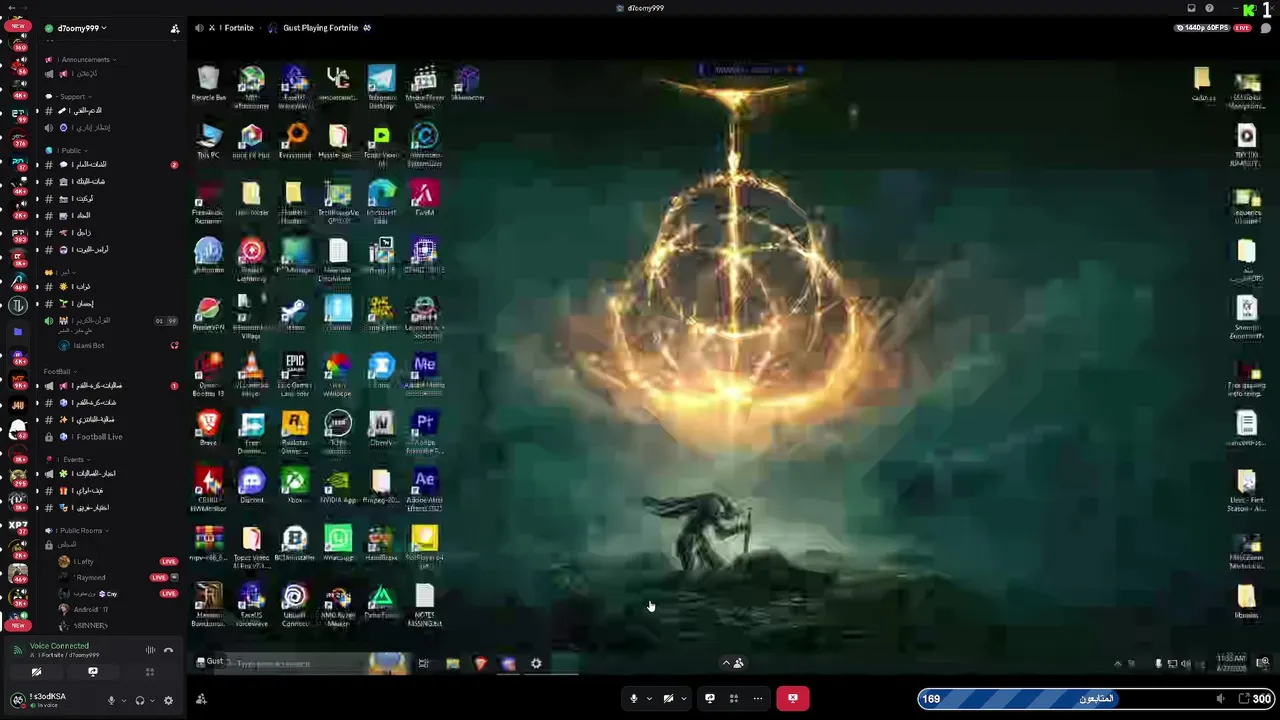Image resolution: width=1280 pixels, height=720 pixels.
Task: Click the Gust Playing Fortnite stream label
Action: pyautogui.click(x=320, y=28)
